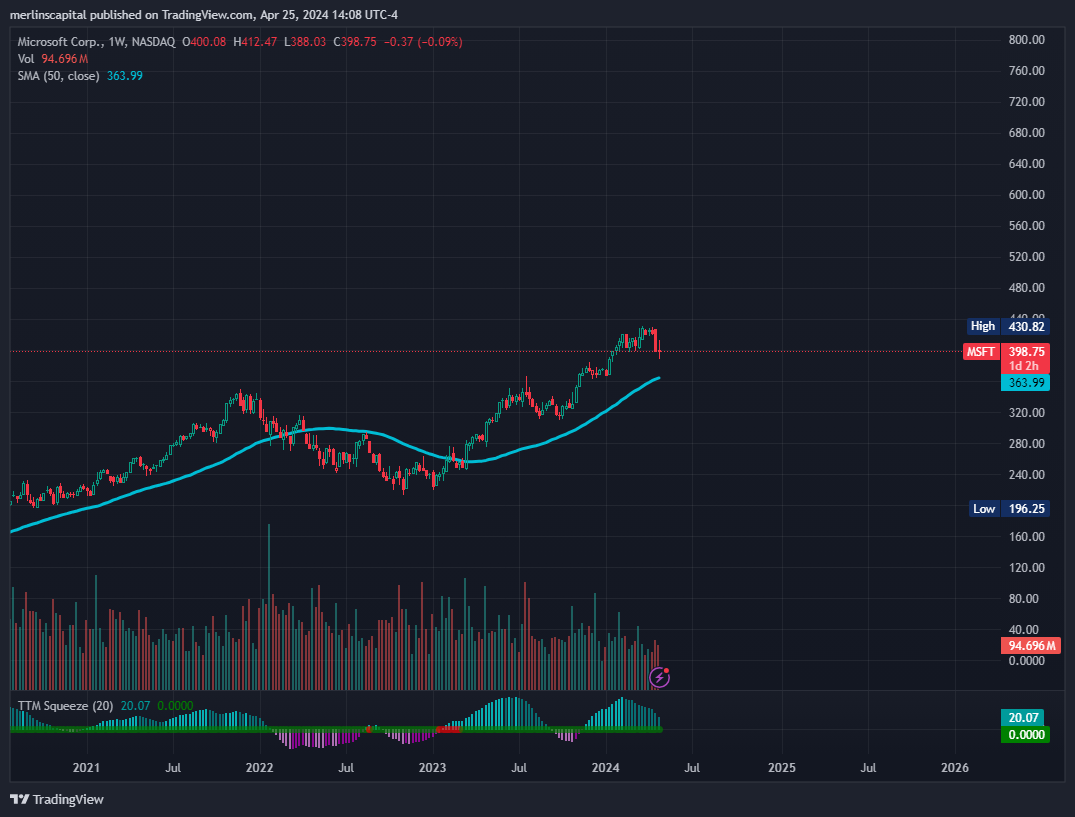Click the Jul label between 2021 and 2022
This screenshot has width=1075, height=817.
[173, 768]
